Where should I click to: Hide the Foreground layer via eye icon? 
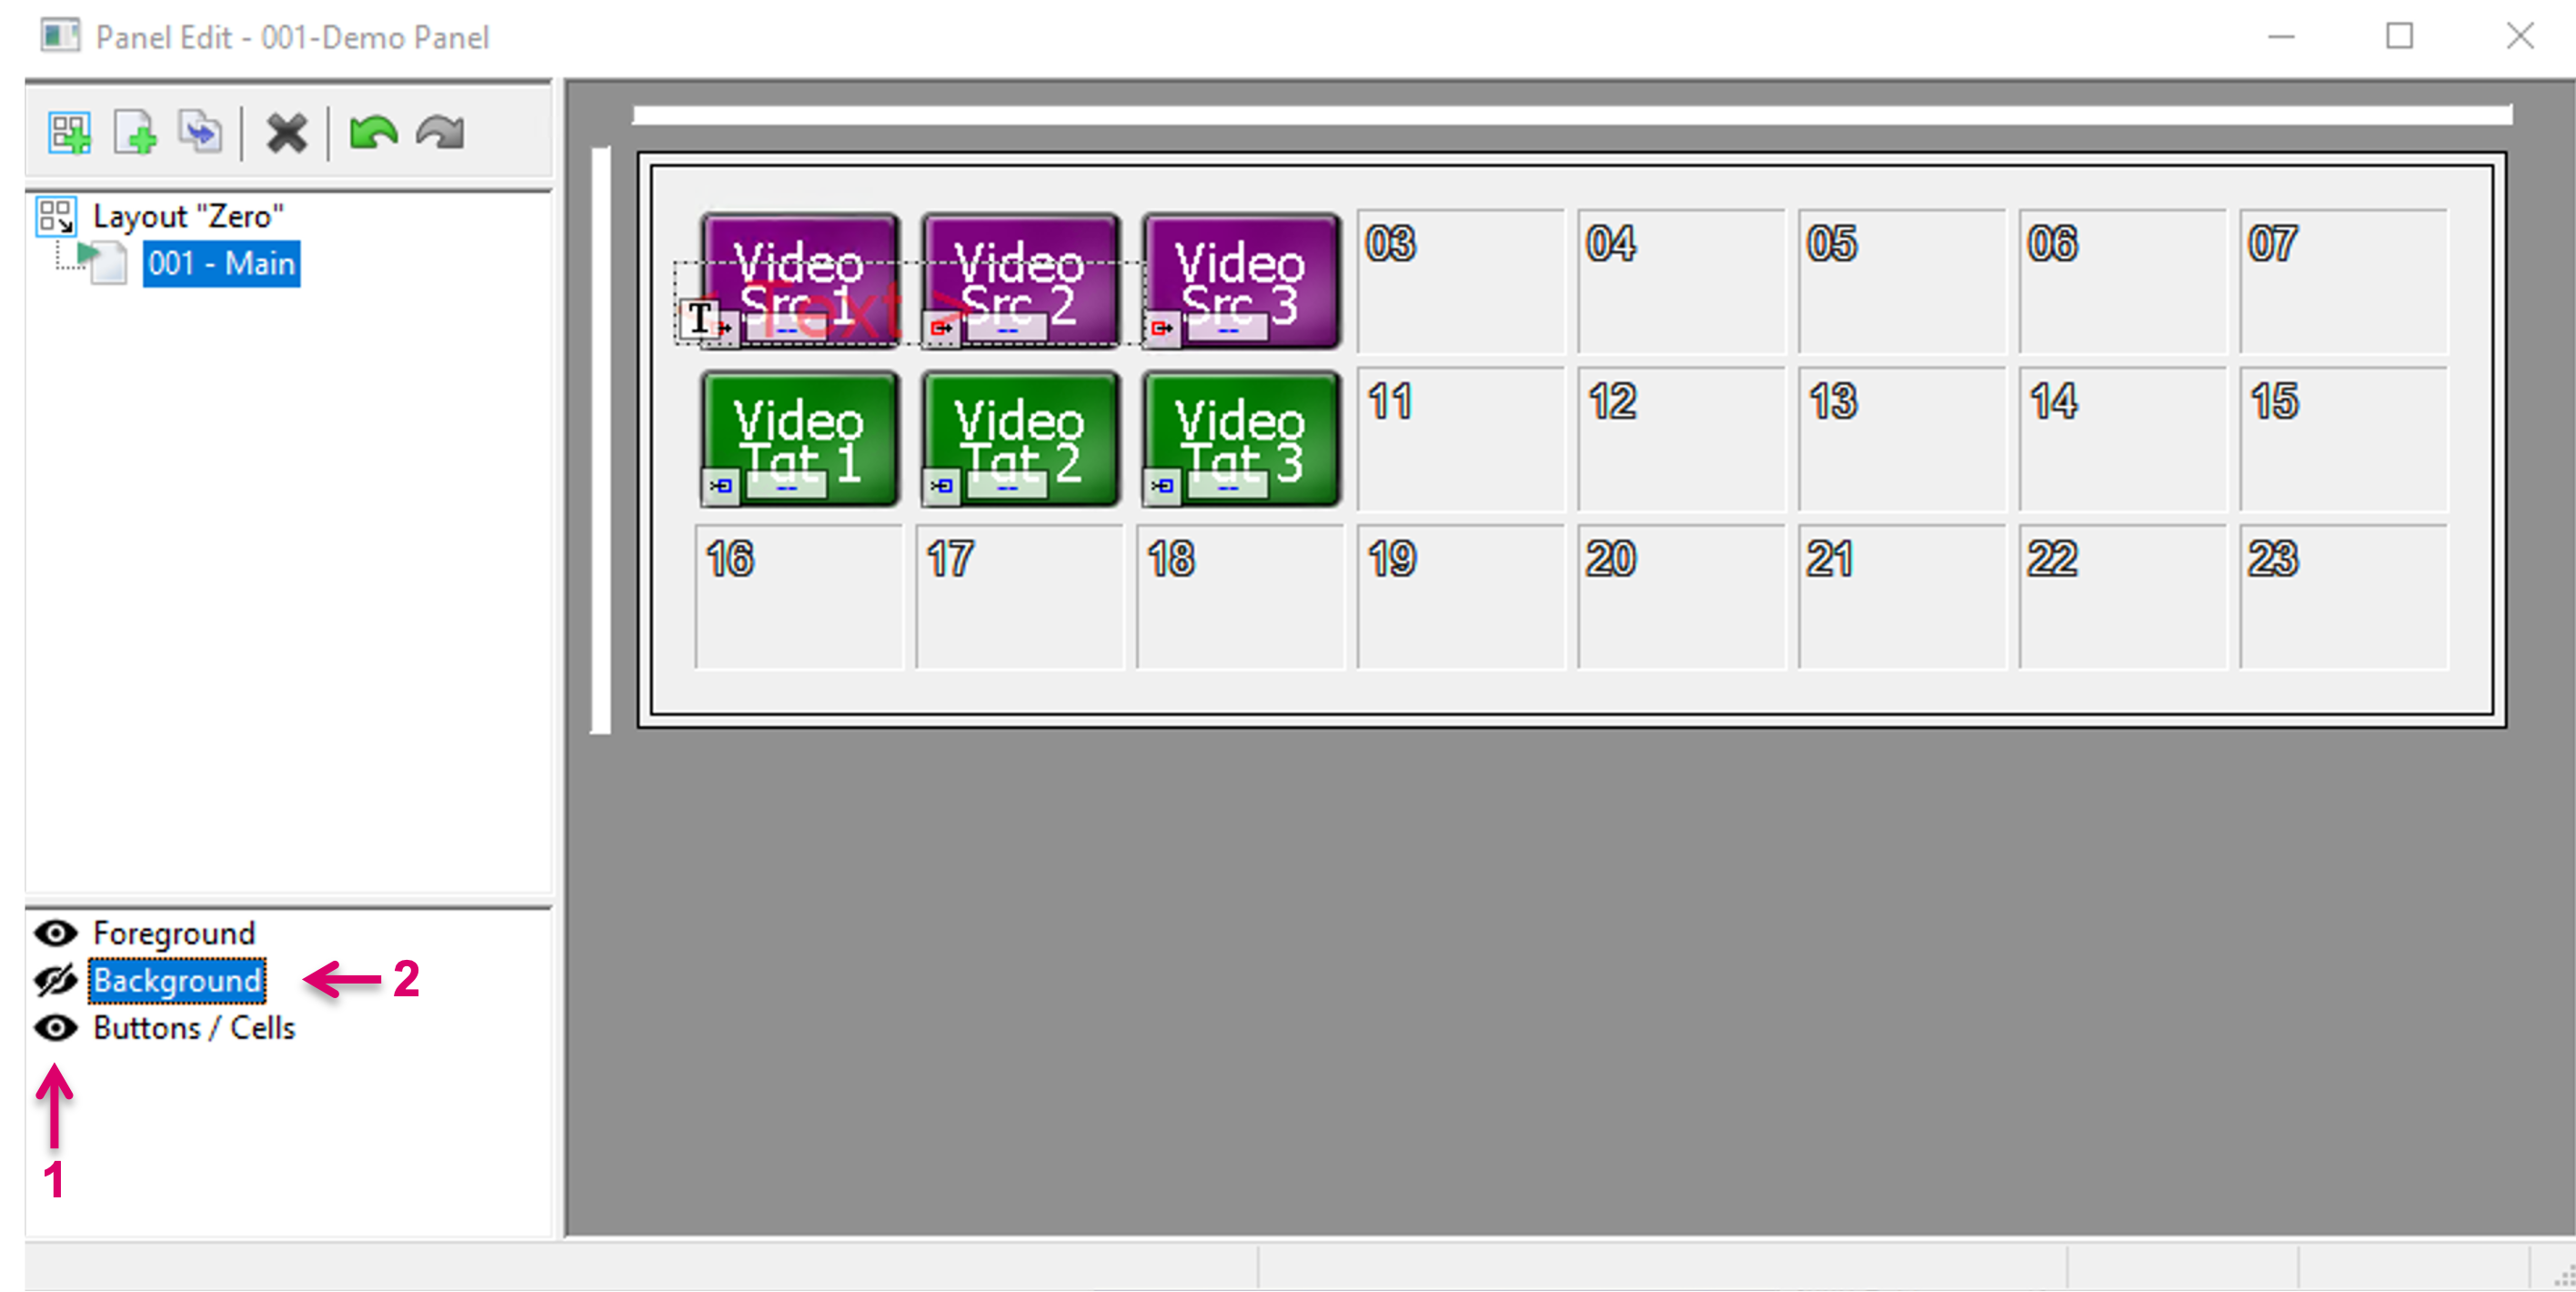56,933
